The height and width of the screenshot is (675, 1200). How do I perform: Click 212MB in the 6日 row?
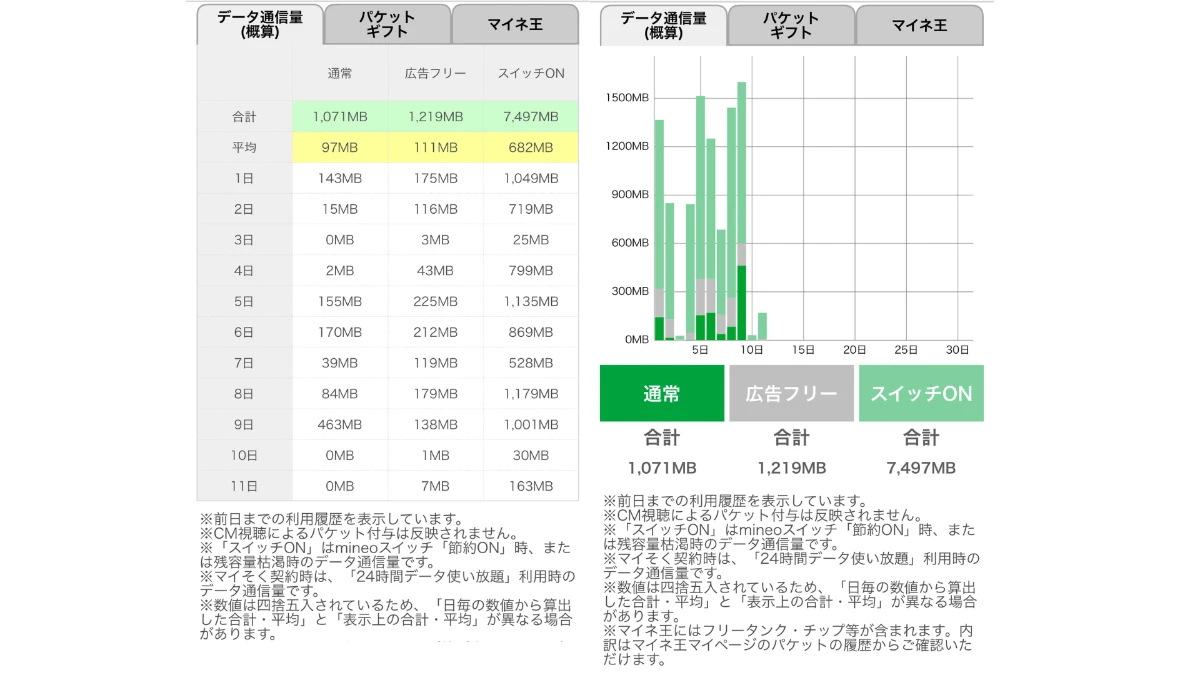coord(435,332)
